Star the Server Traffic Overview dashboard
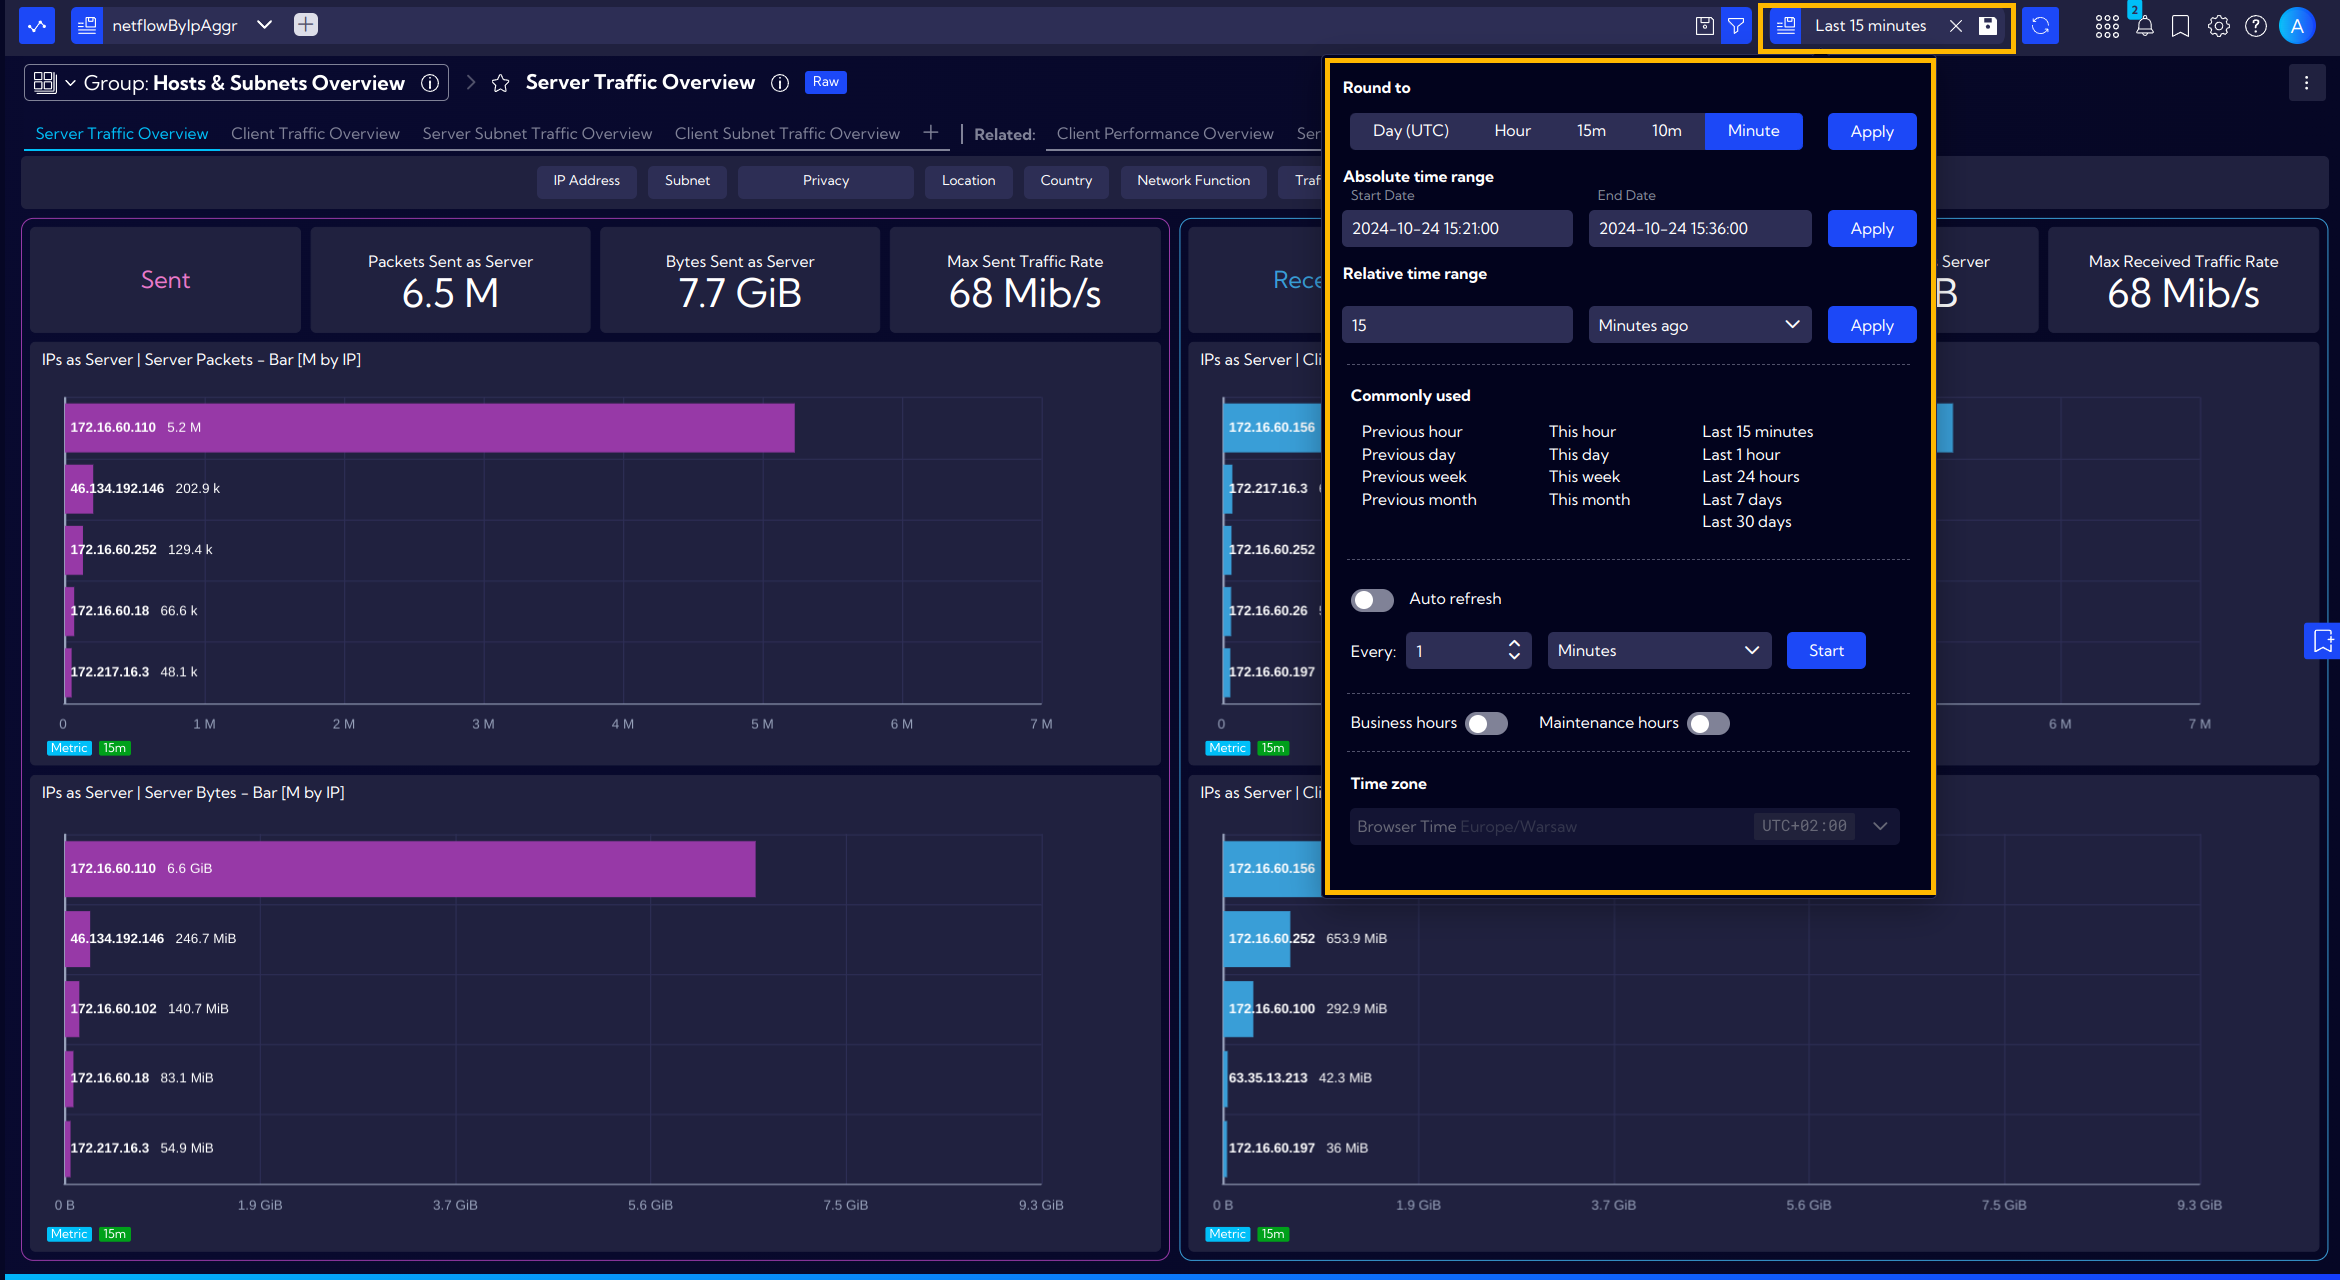Viewport: 2340px width, 1280px height. 501,83
